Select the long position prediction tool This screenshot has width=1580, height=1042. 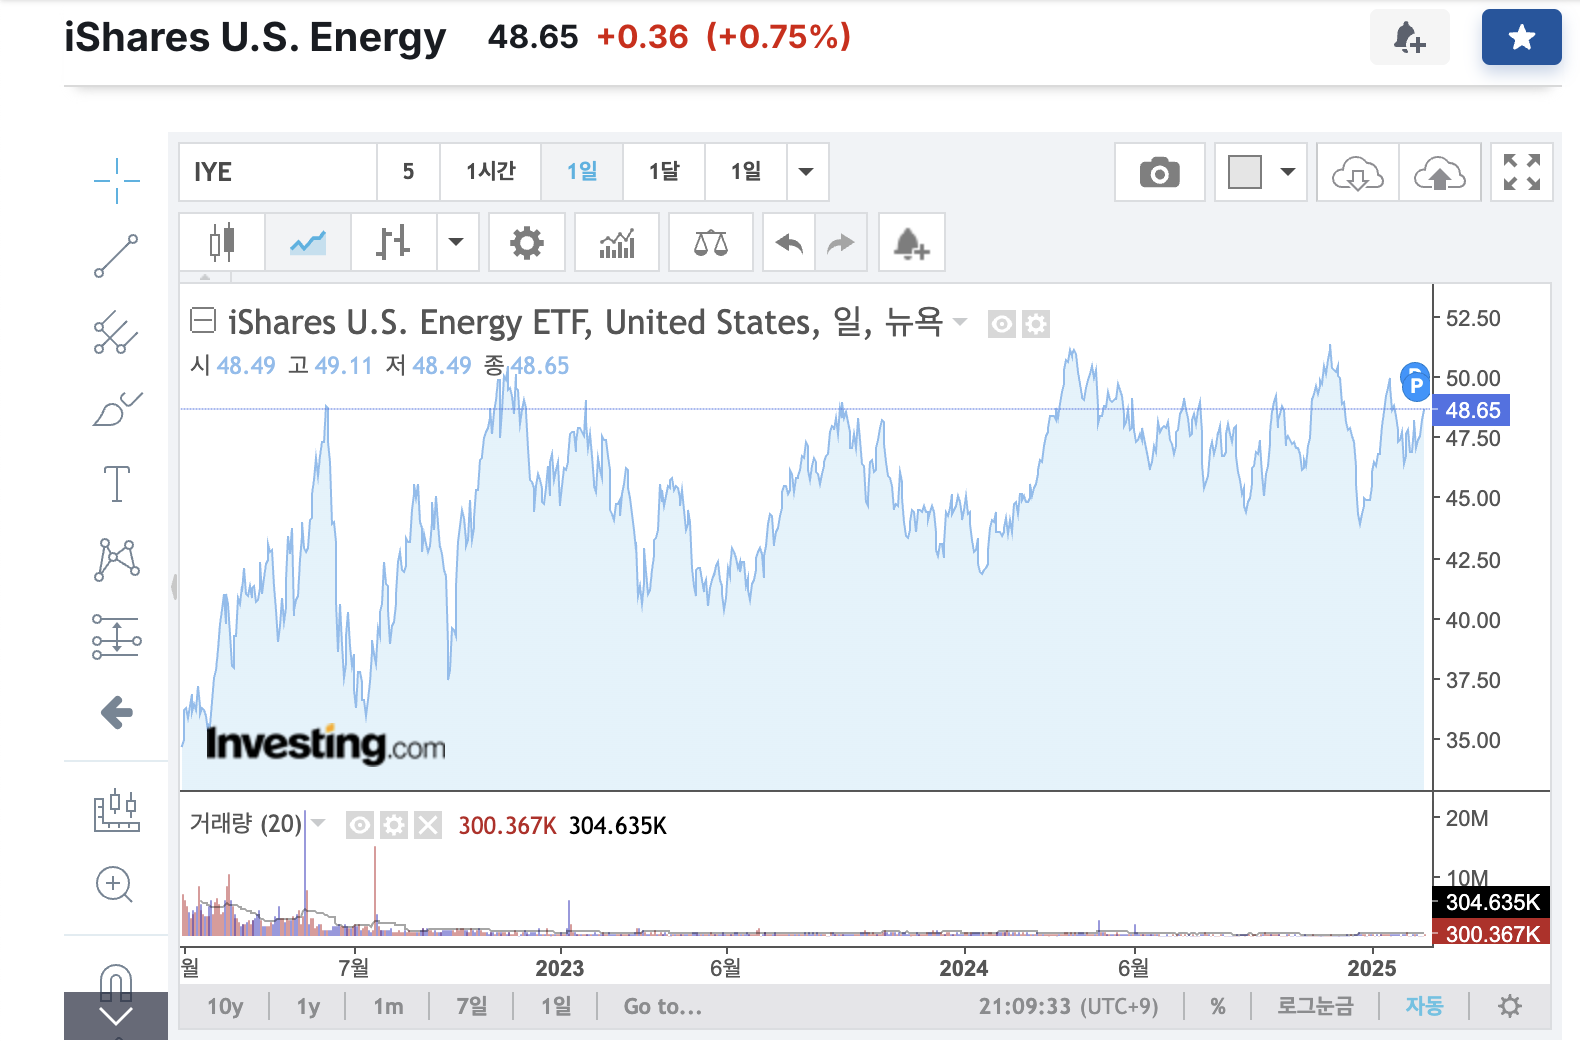(x=117, y=636)
